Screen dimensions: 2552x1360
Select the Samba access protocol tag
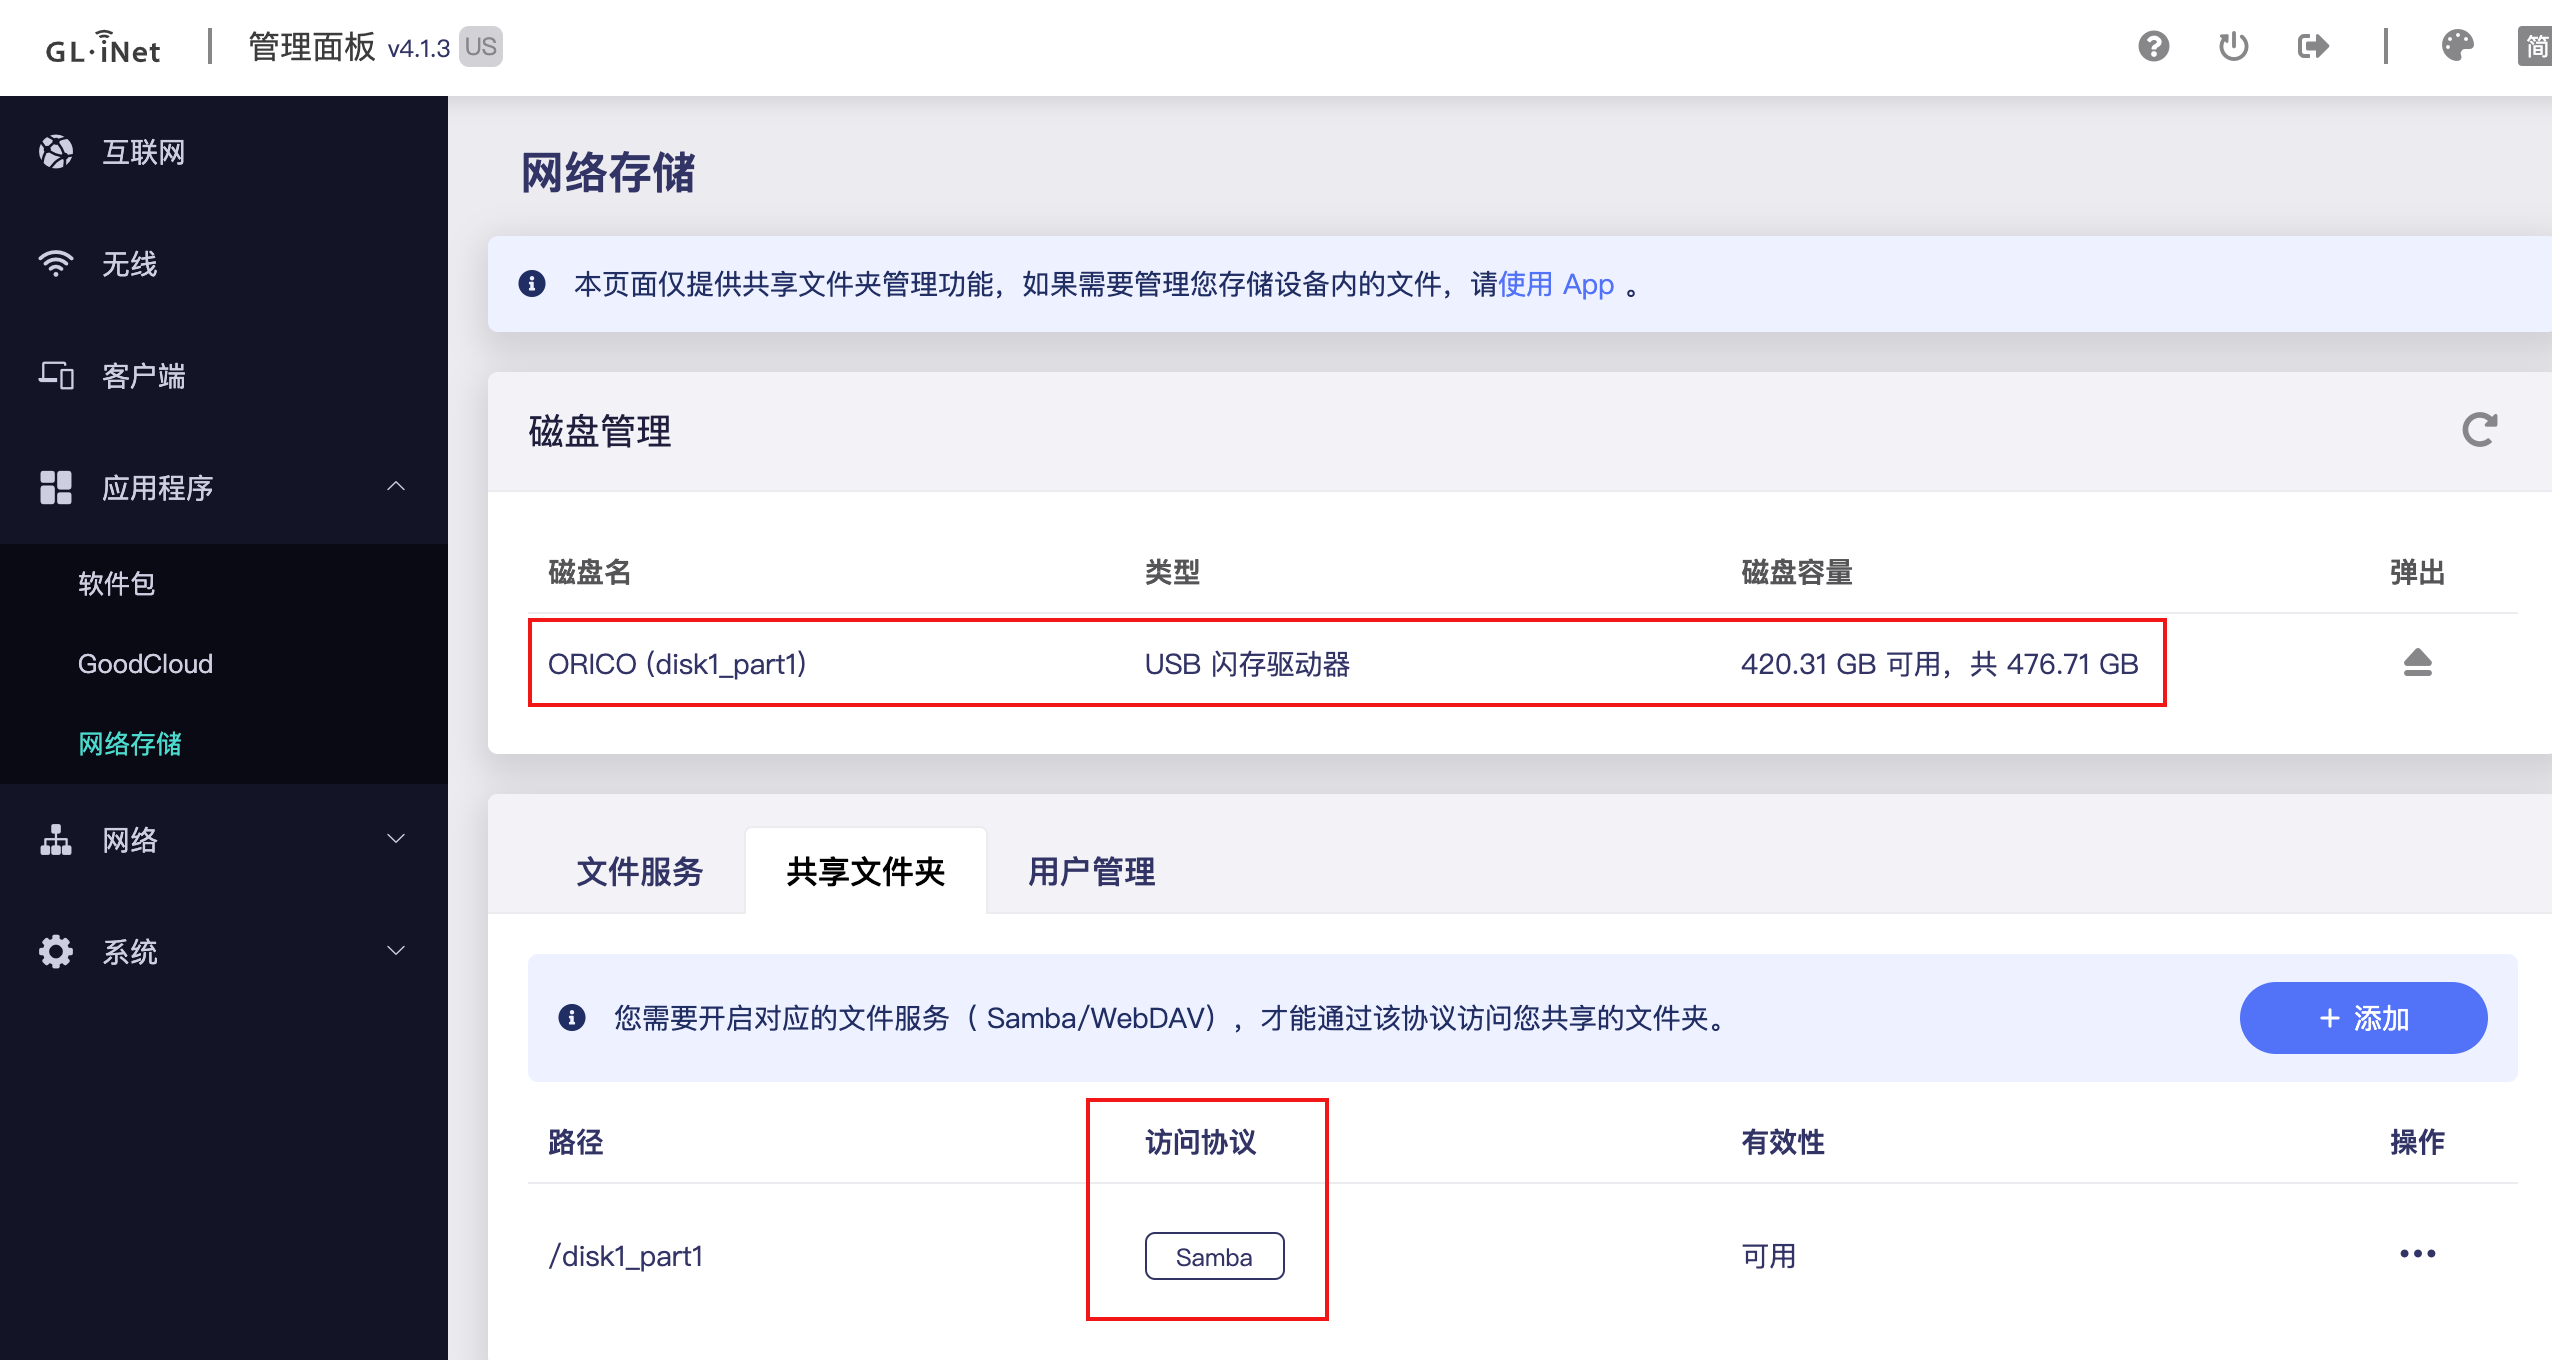click(x=1213, y=1256)
